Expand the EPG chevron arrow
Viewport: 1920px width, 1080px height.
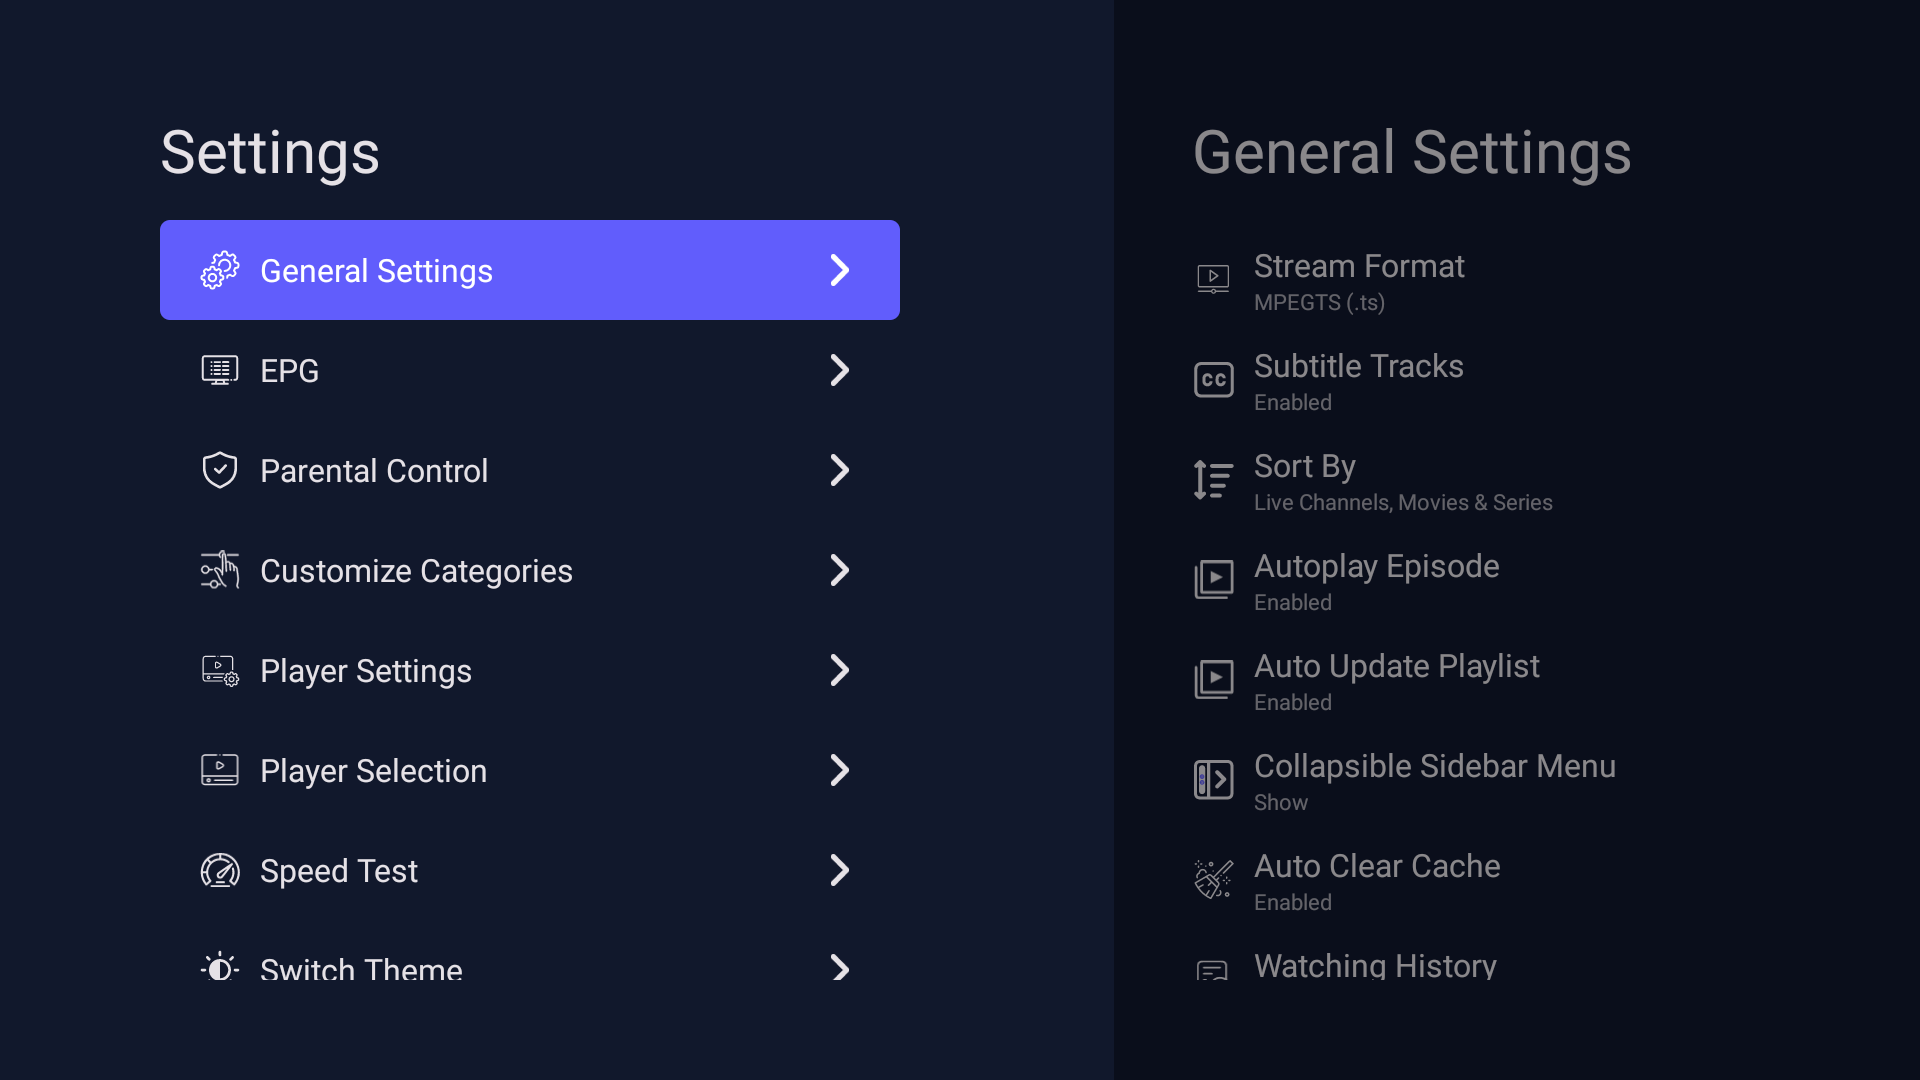pos(840,370)
